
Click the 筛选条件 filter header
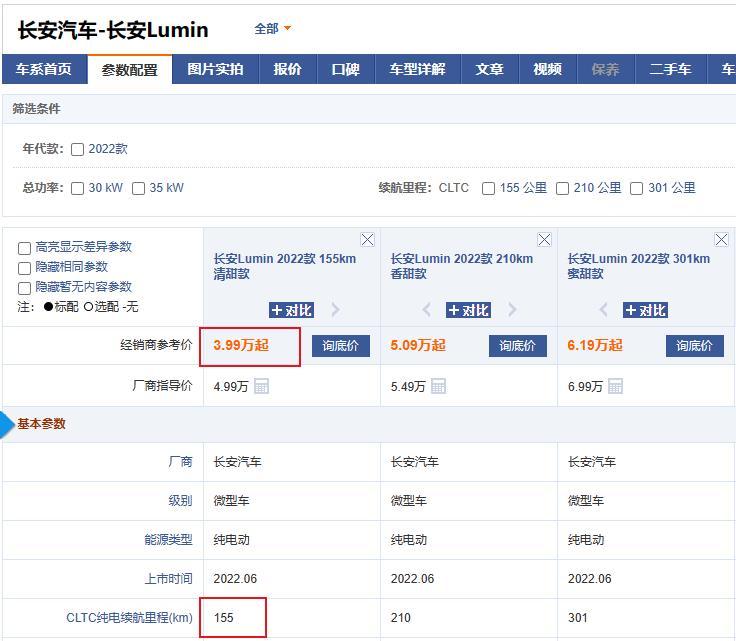(36, 109)
